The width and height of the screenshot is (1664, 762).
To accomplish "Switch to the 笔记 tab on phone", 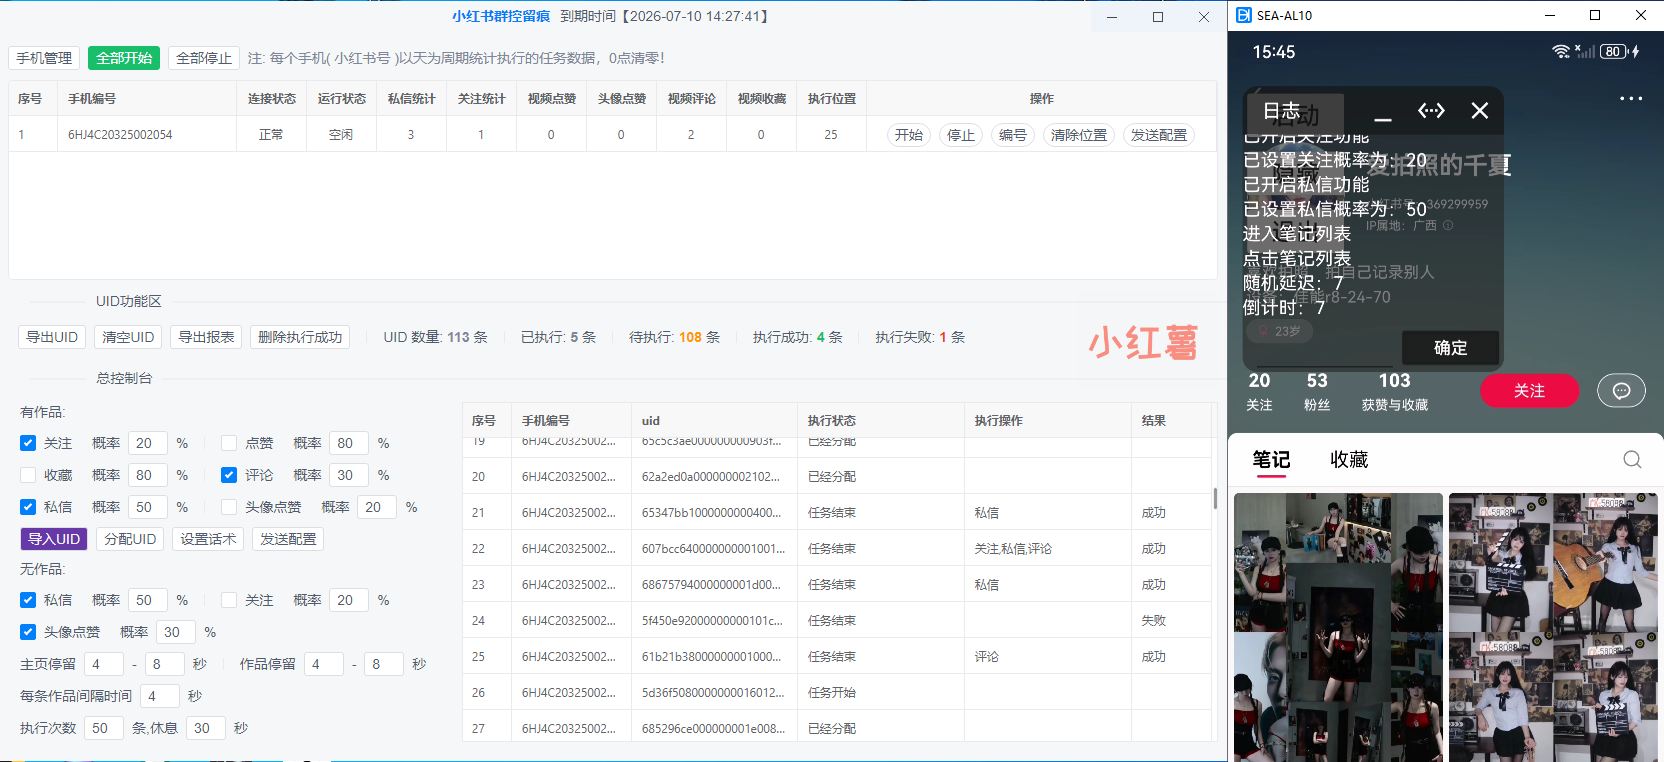I will click(1271, 460).
